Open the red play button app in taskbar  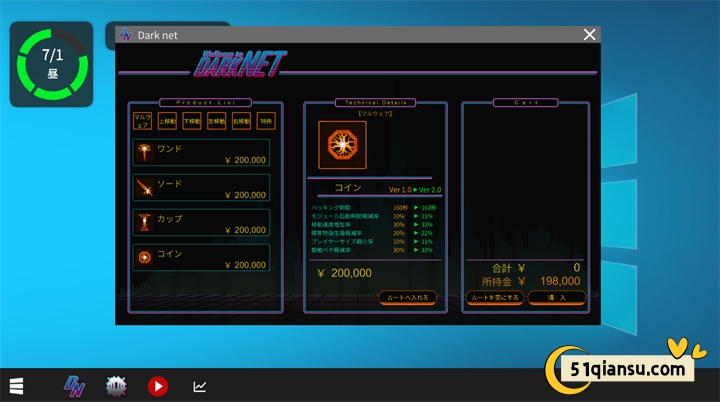pos(158,386)
